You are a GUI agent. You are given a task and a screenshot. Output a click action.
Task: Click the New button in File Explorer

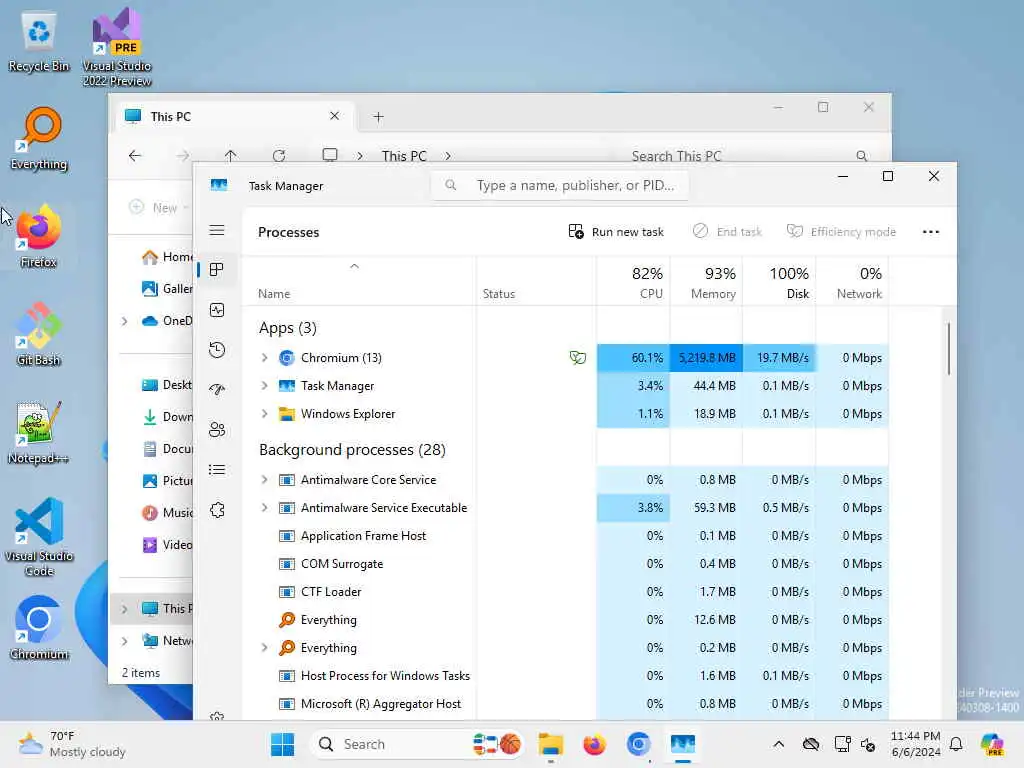[x=157, y=208]
